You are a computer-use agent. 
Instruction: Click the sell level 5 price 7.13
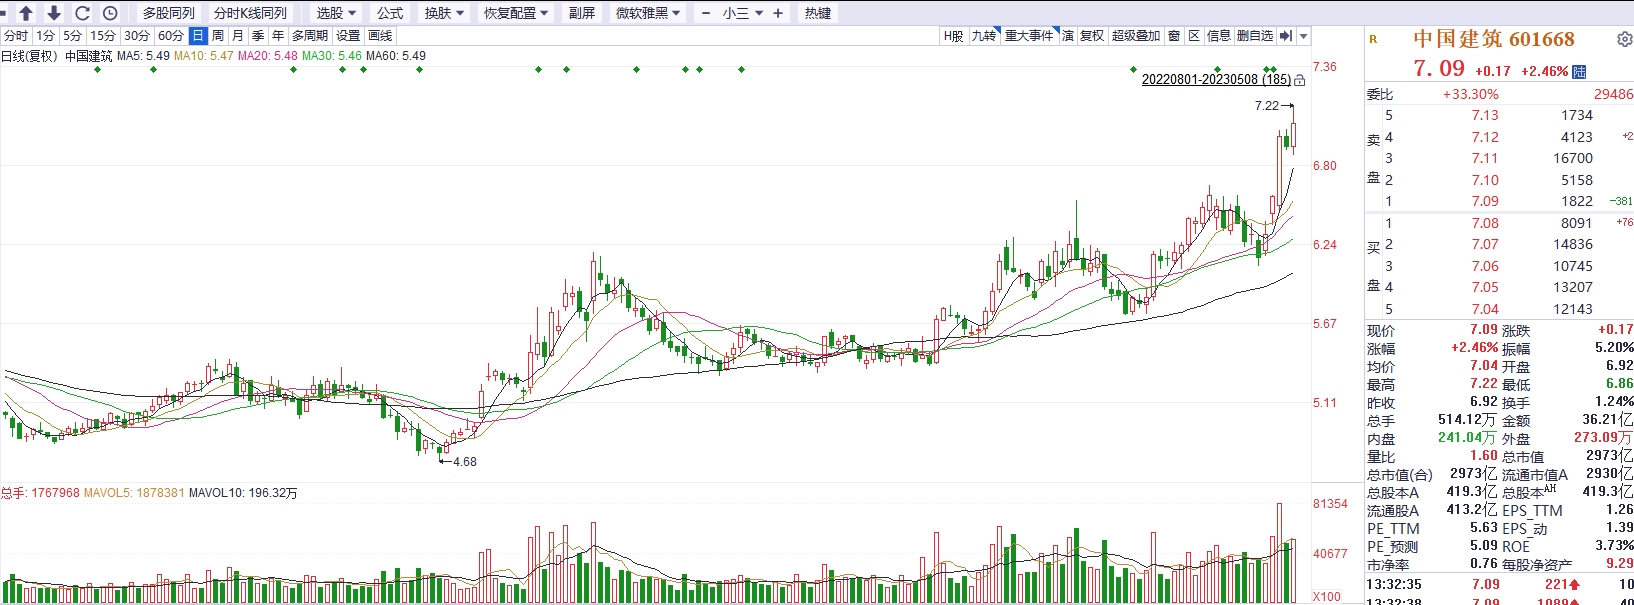1485,115
